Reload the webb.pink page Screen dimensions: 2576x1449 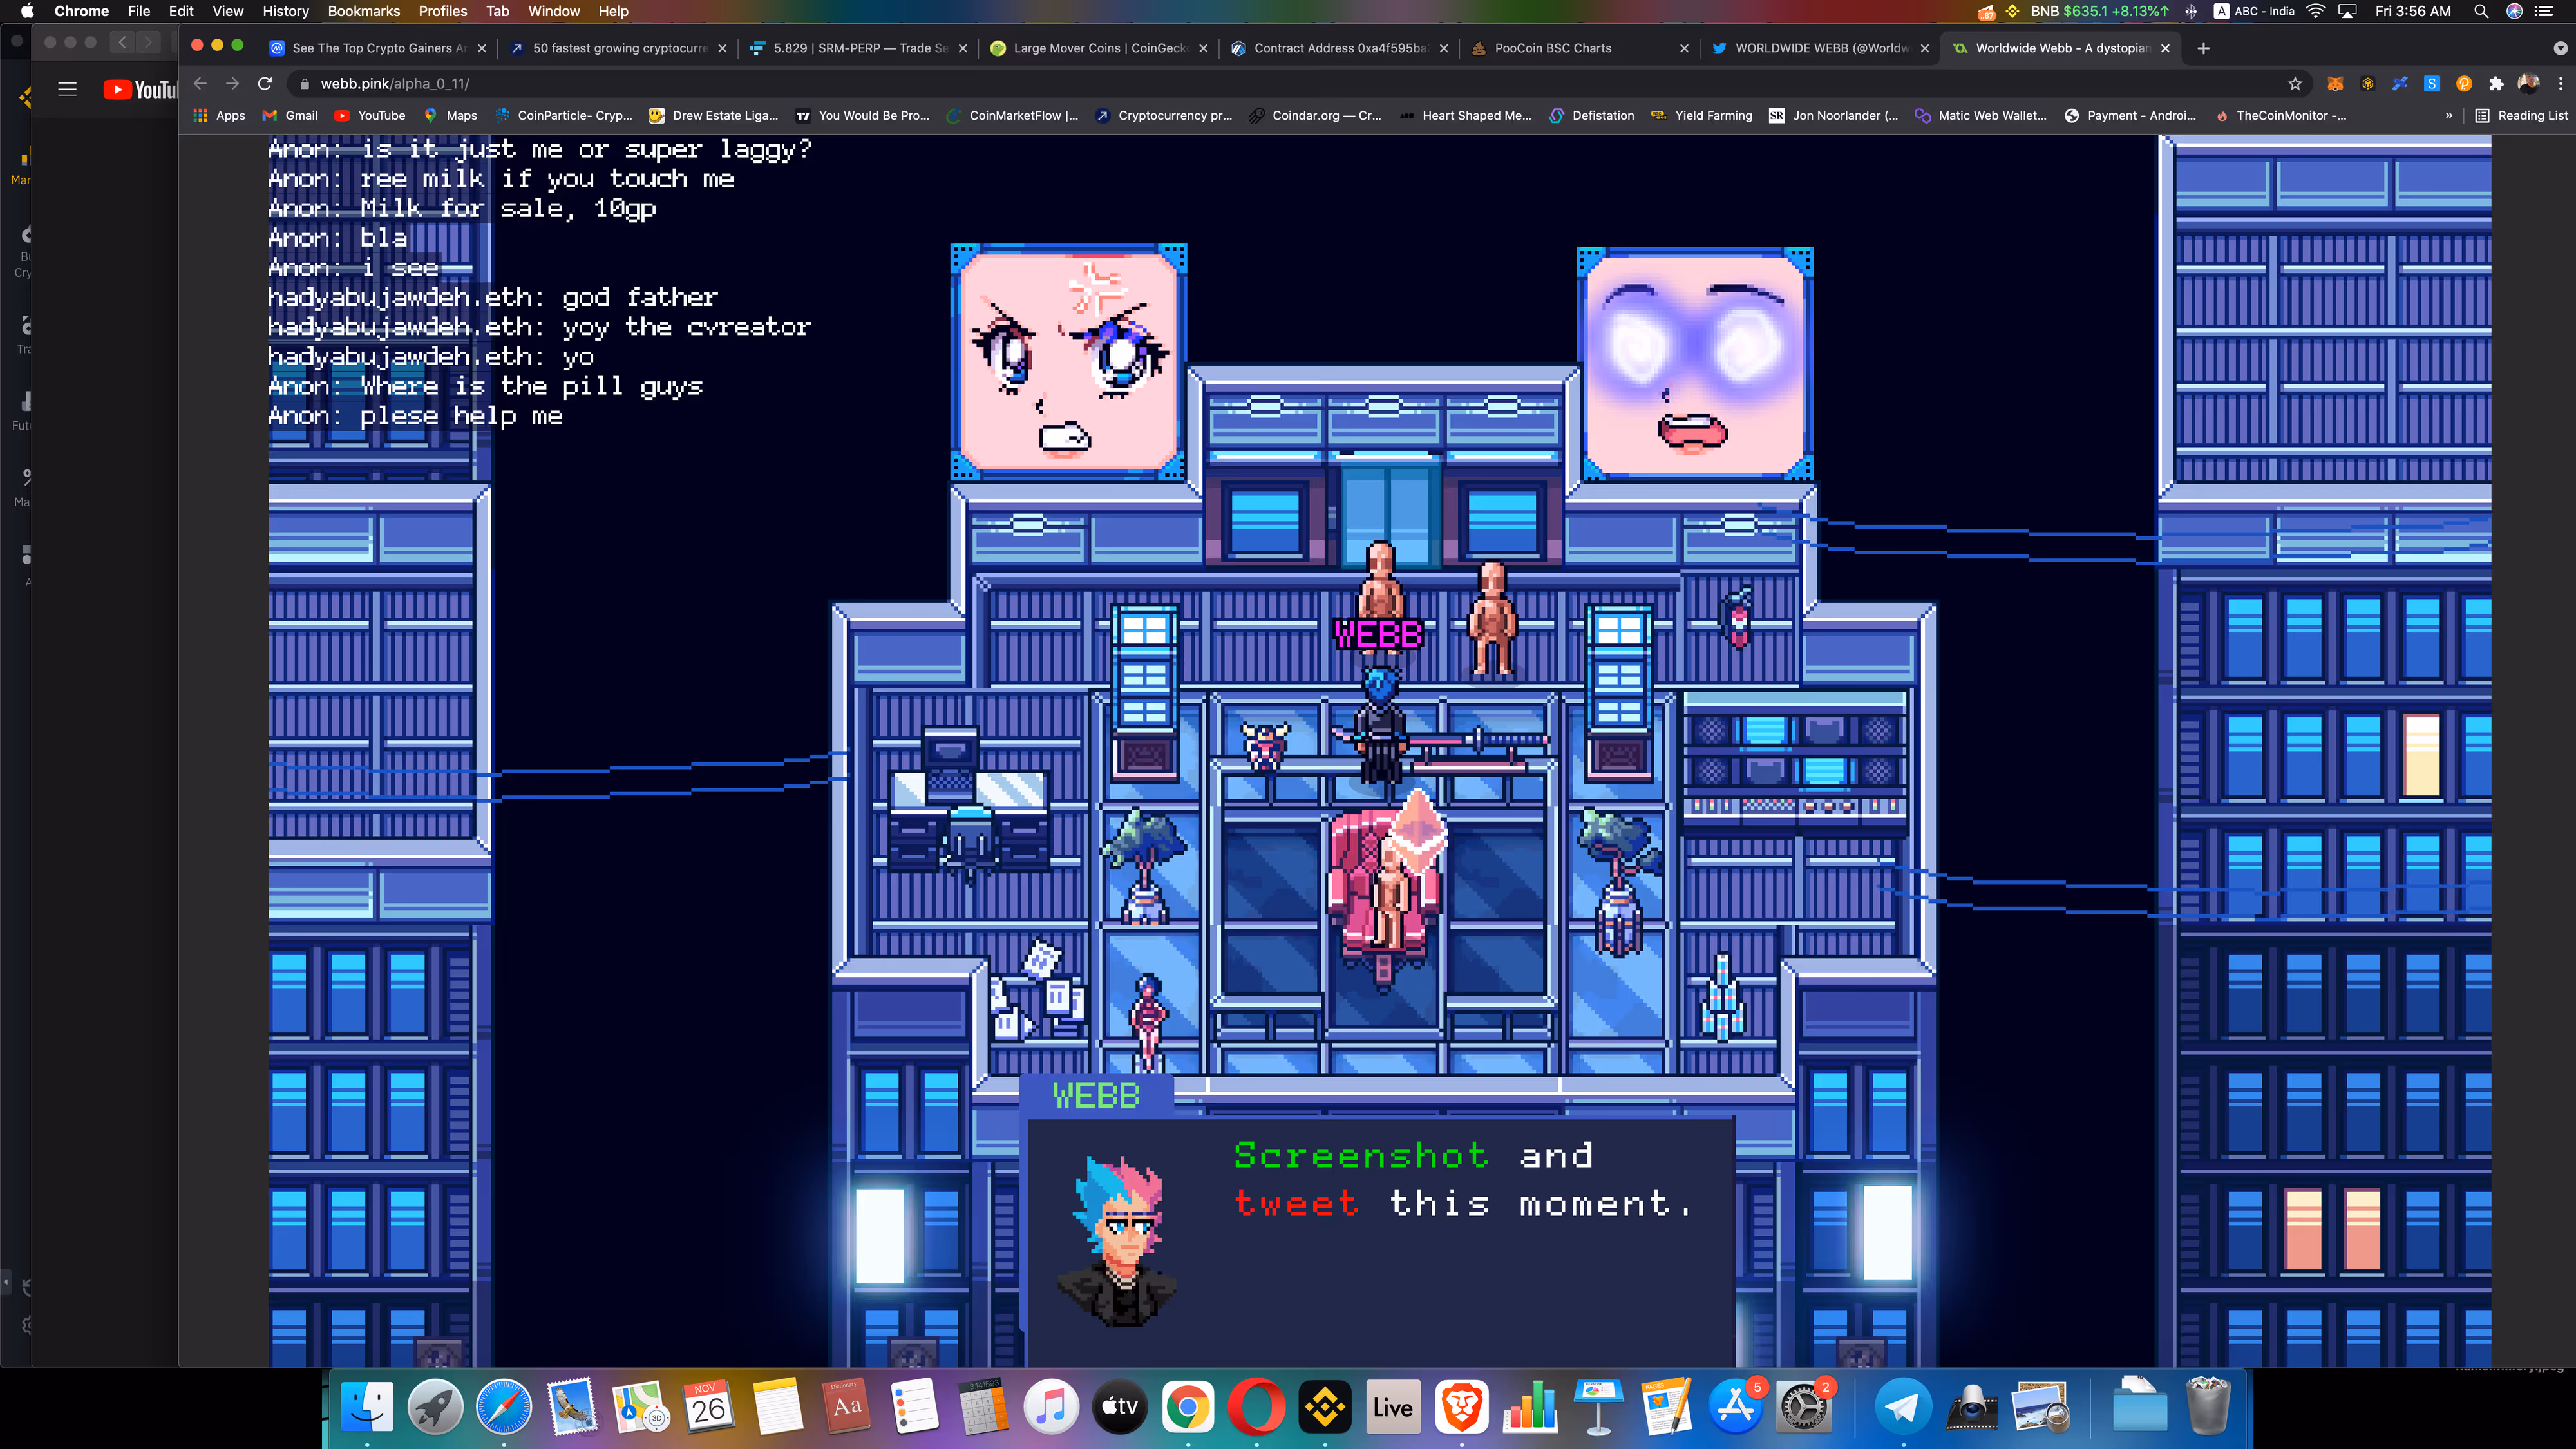[x=265, y=84]
